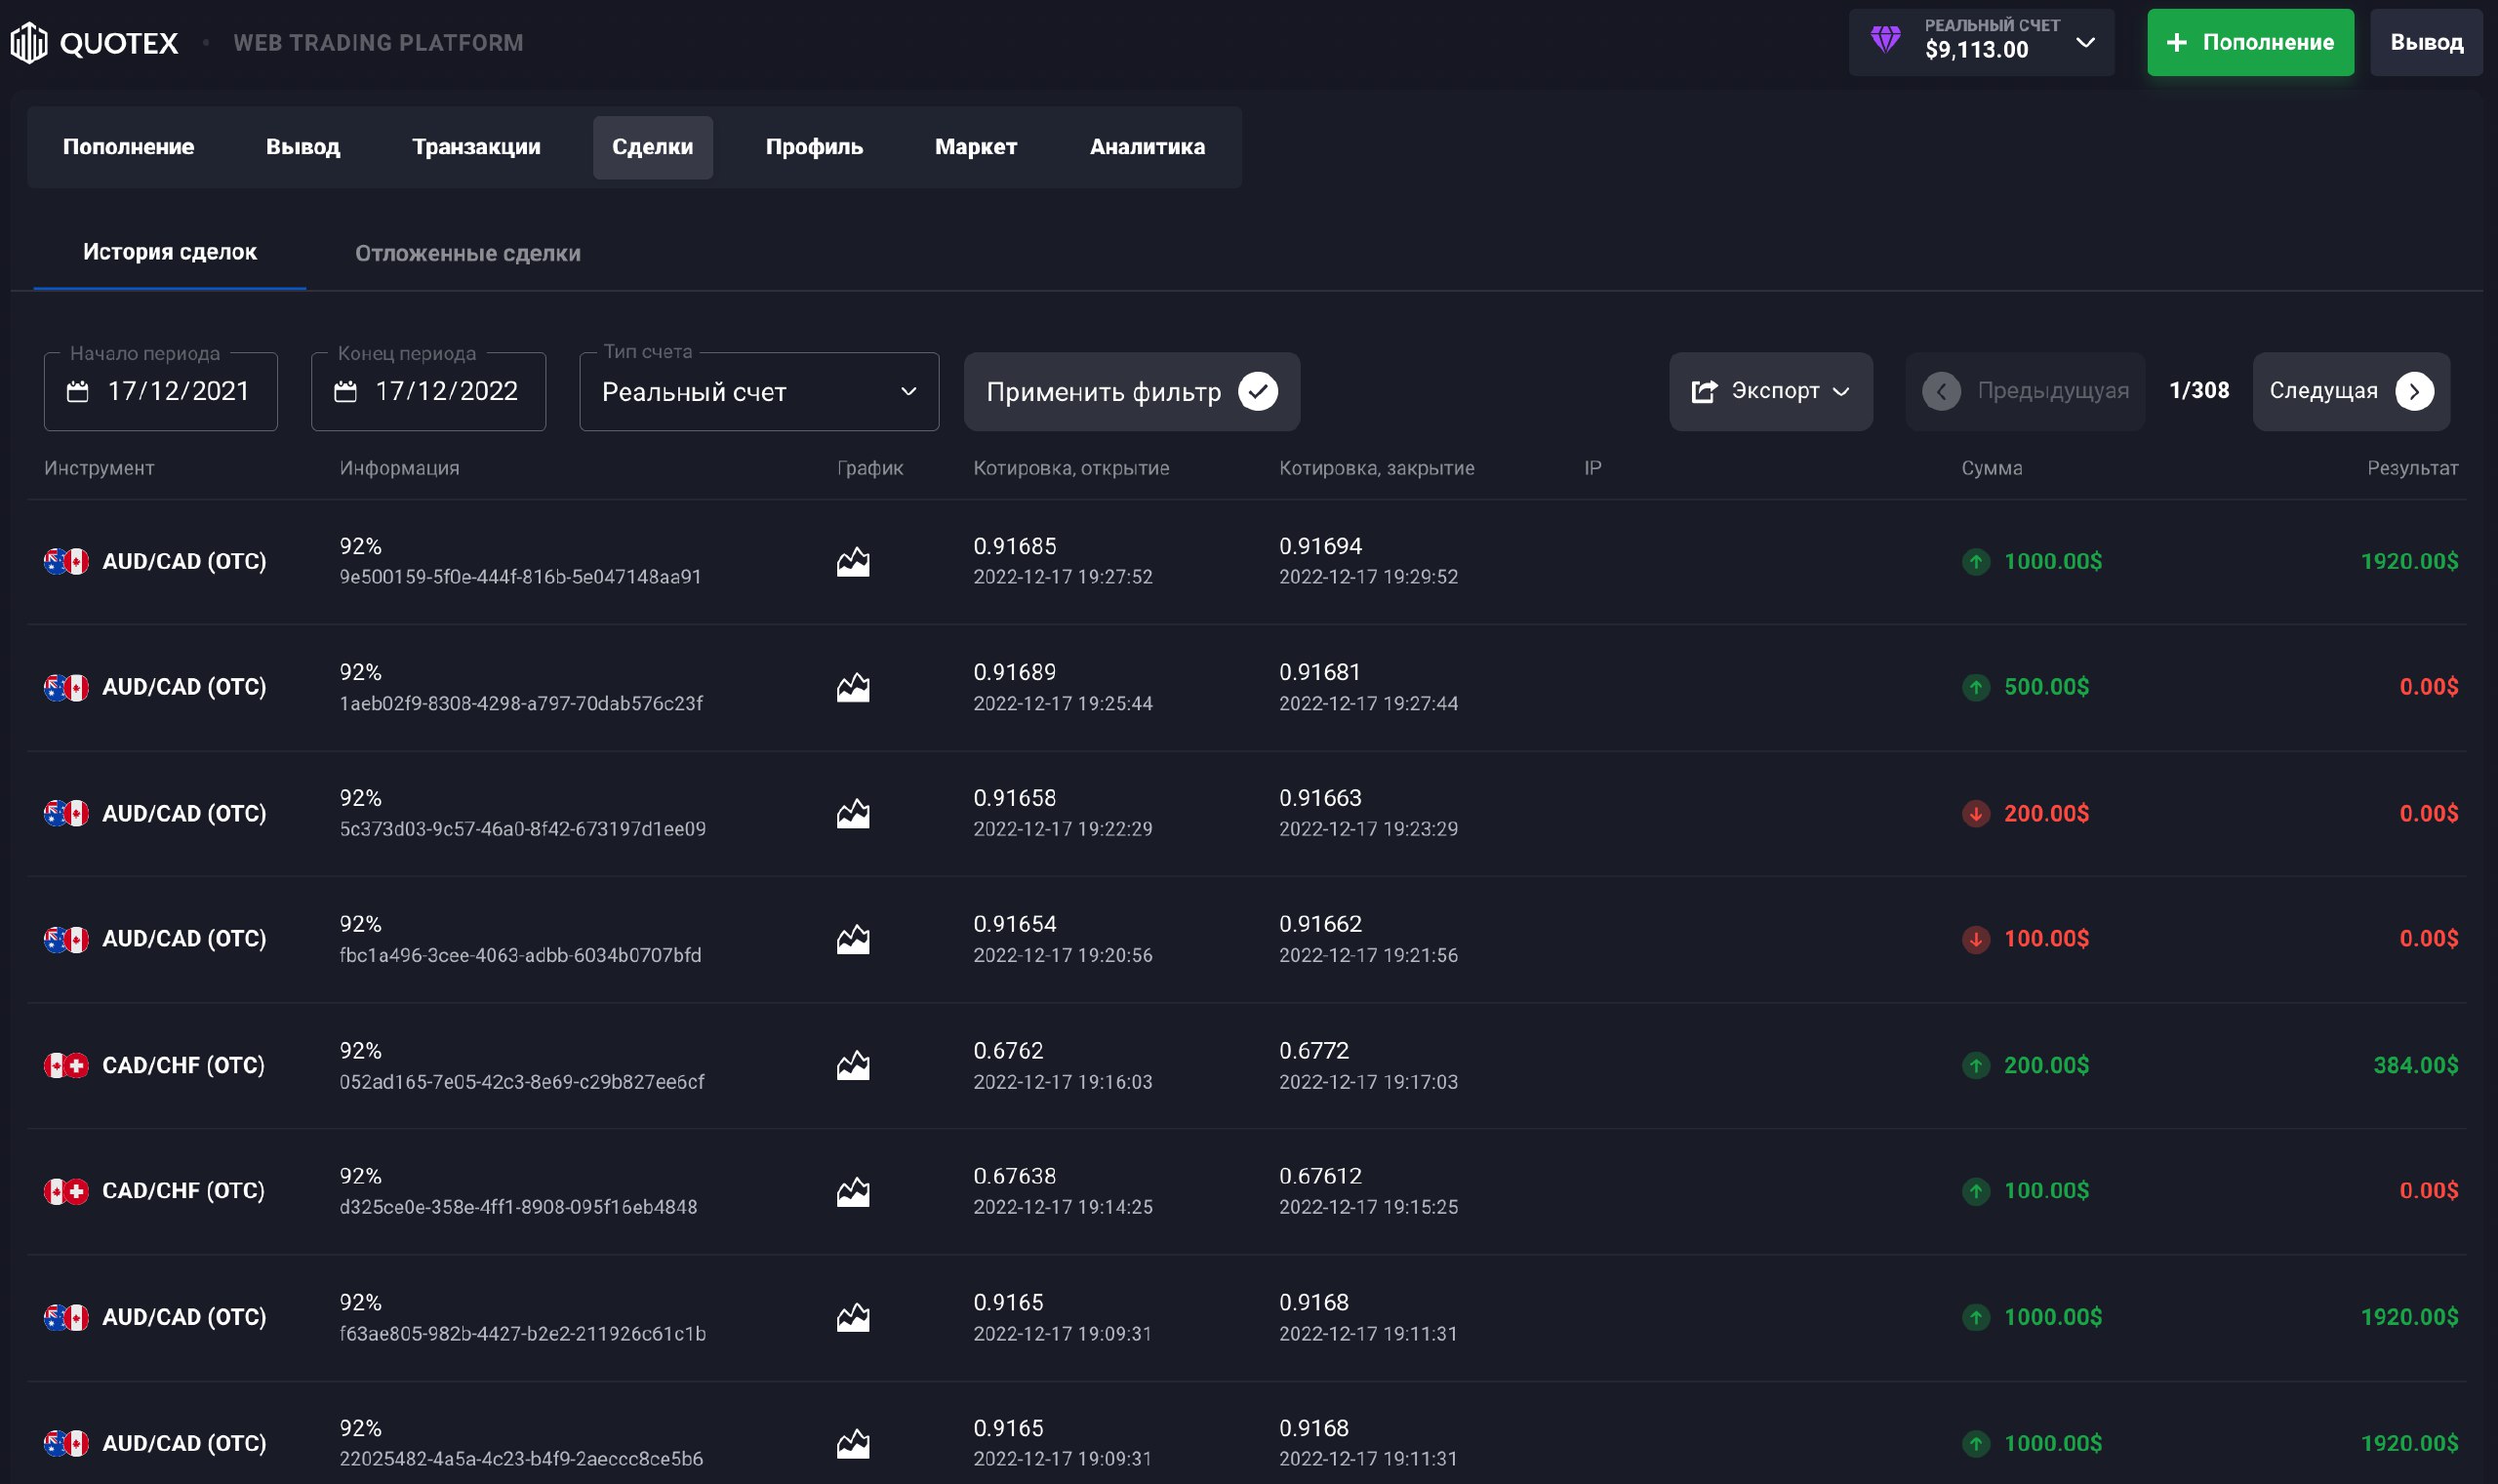2498x1484 pixels.
Task: Click trade ID fbc1a496-3cee-4063-adbb-6034b0707bfd
Action: coord(520,955)
